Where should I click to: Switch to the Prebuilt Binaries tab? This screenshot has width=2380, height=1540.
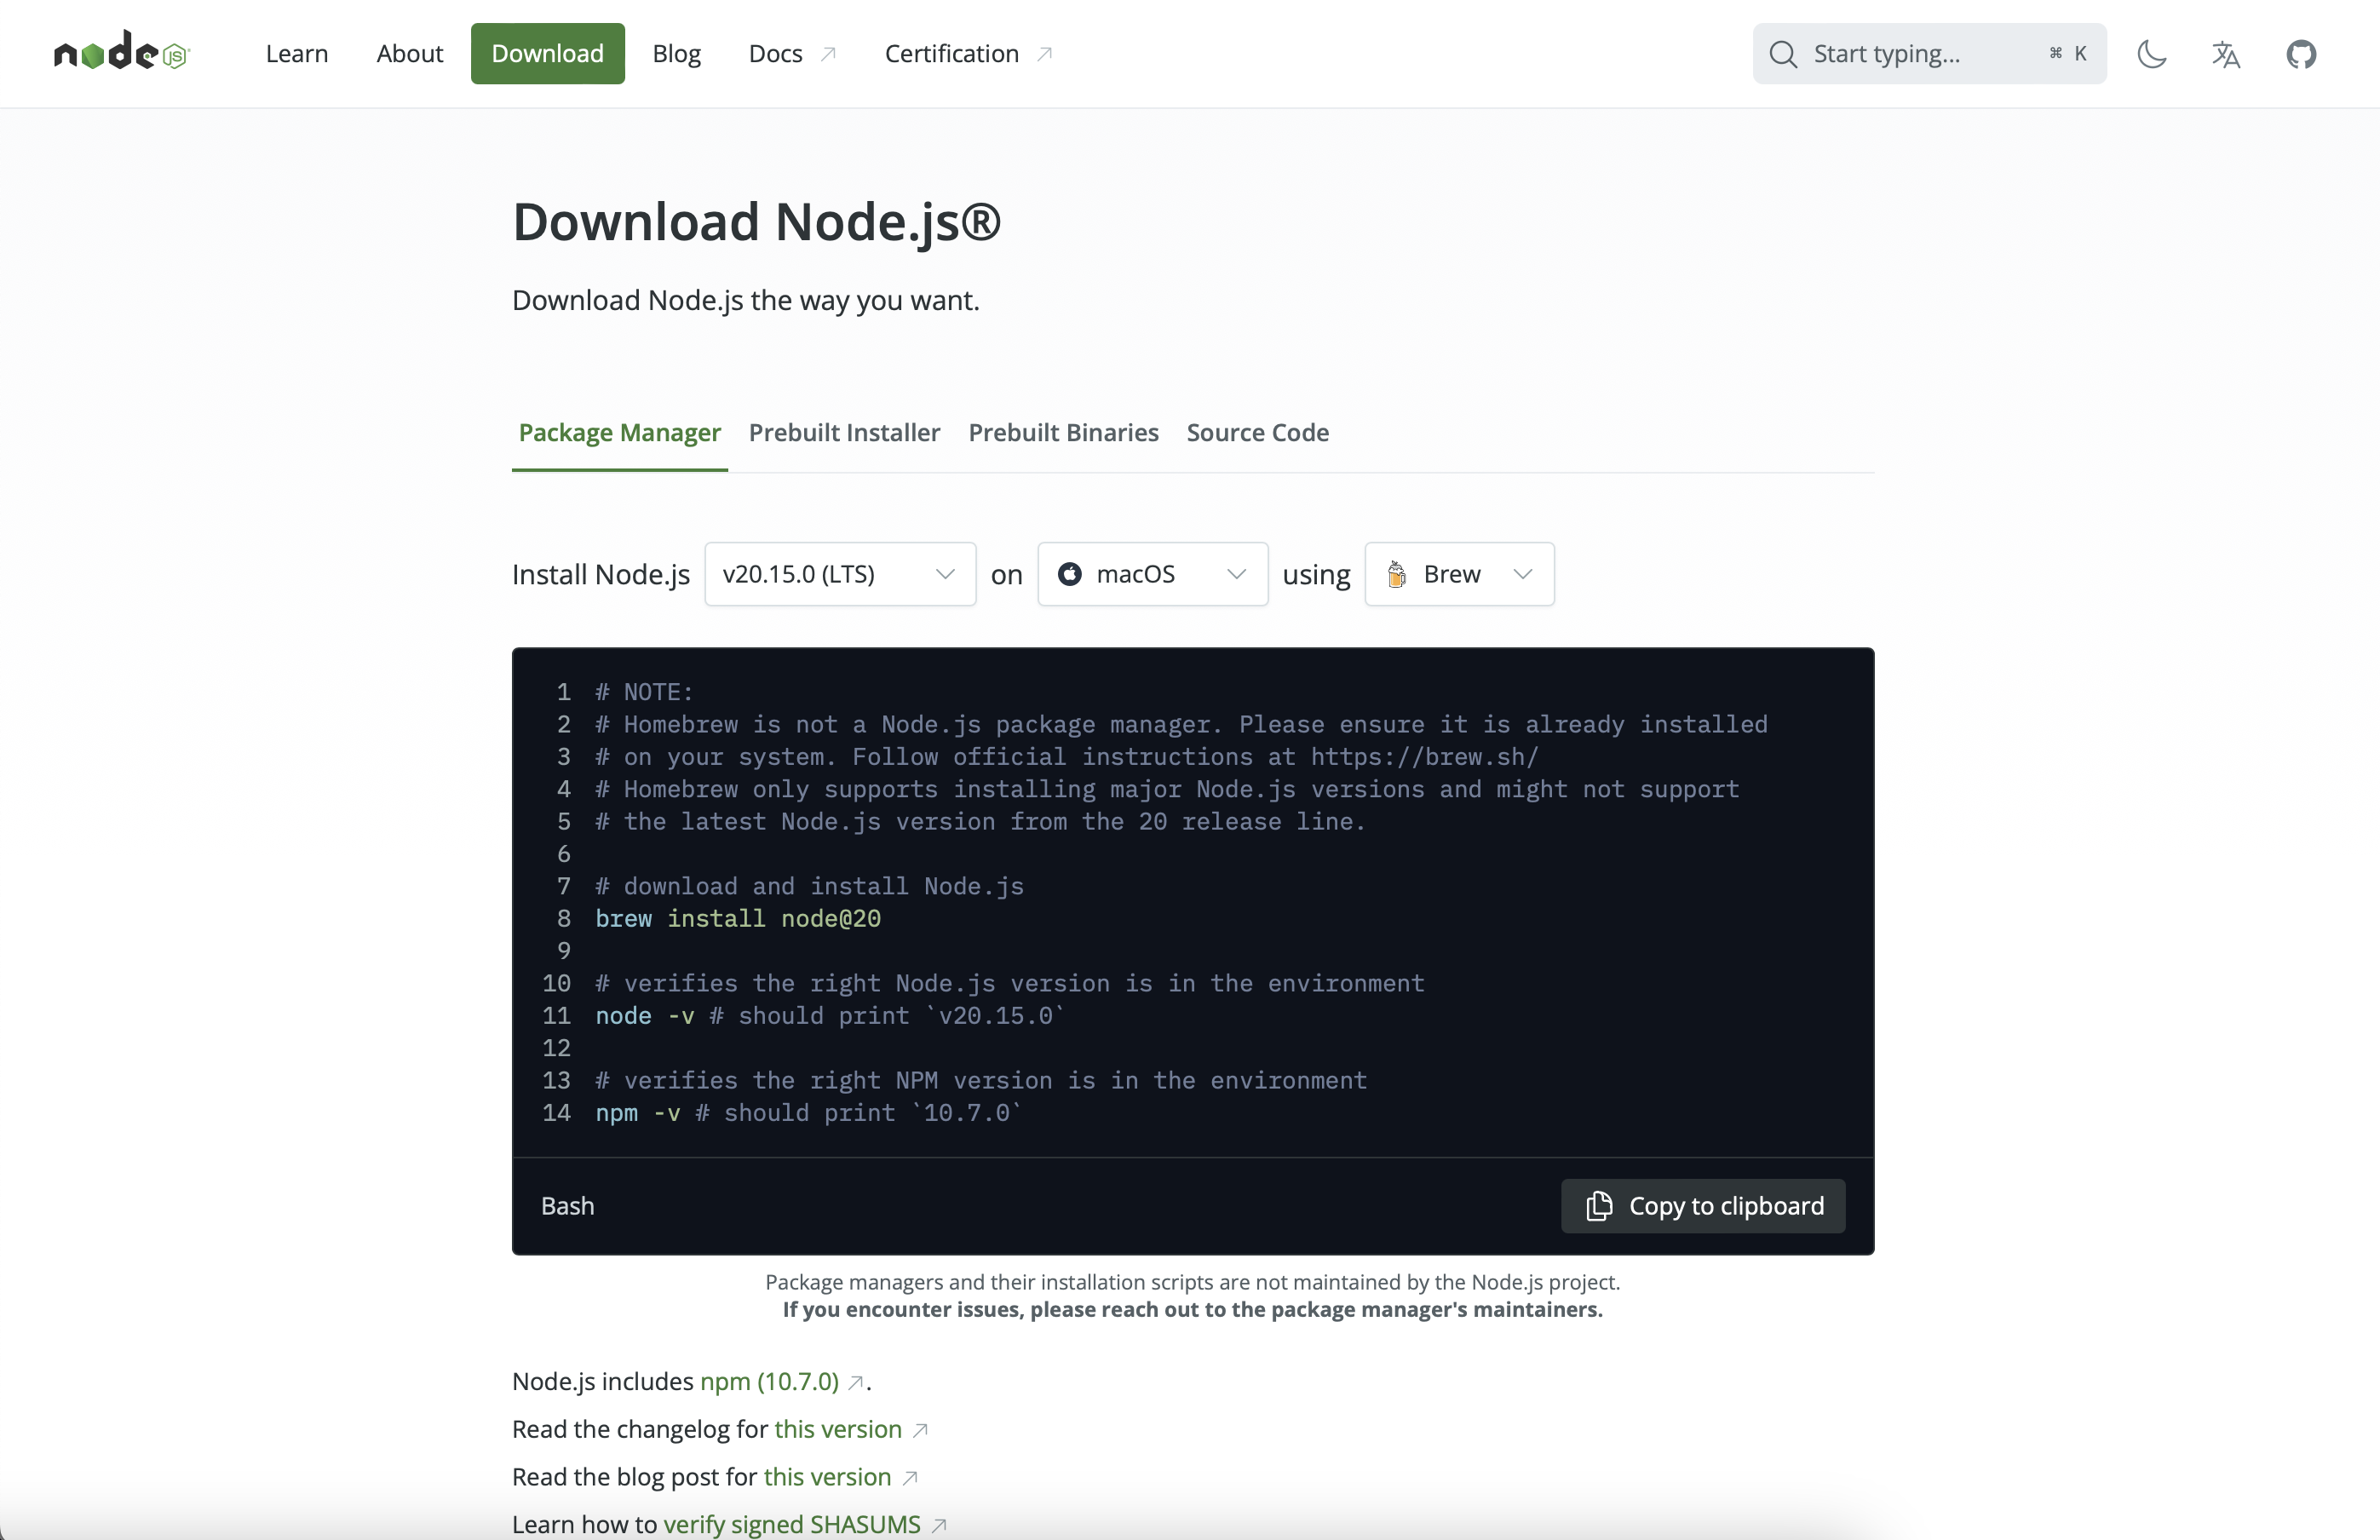tap(1063, 433)
